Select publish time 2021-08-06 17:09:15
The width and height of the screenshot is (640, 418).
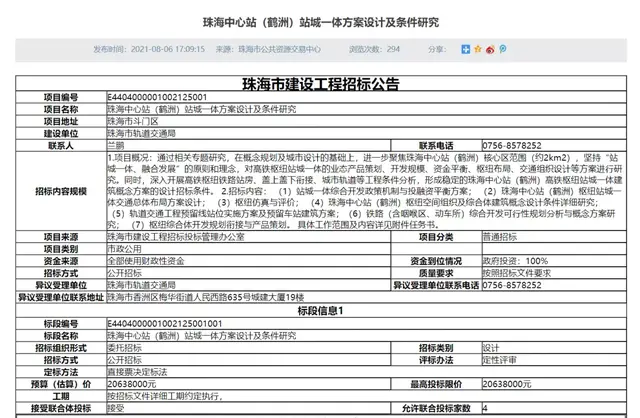tap(168, 49)
